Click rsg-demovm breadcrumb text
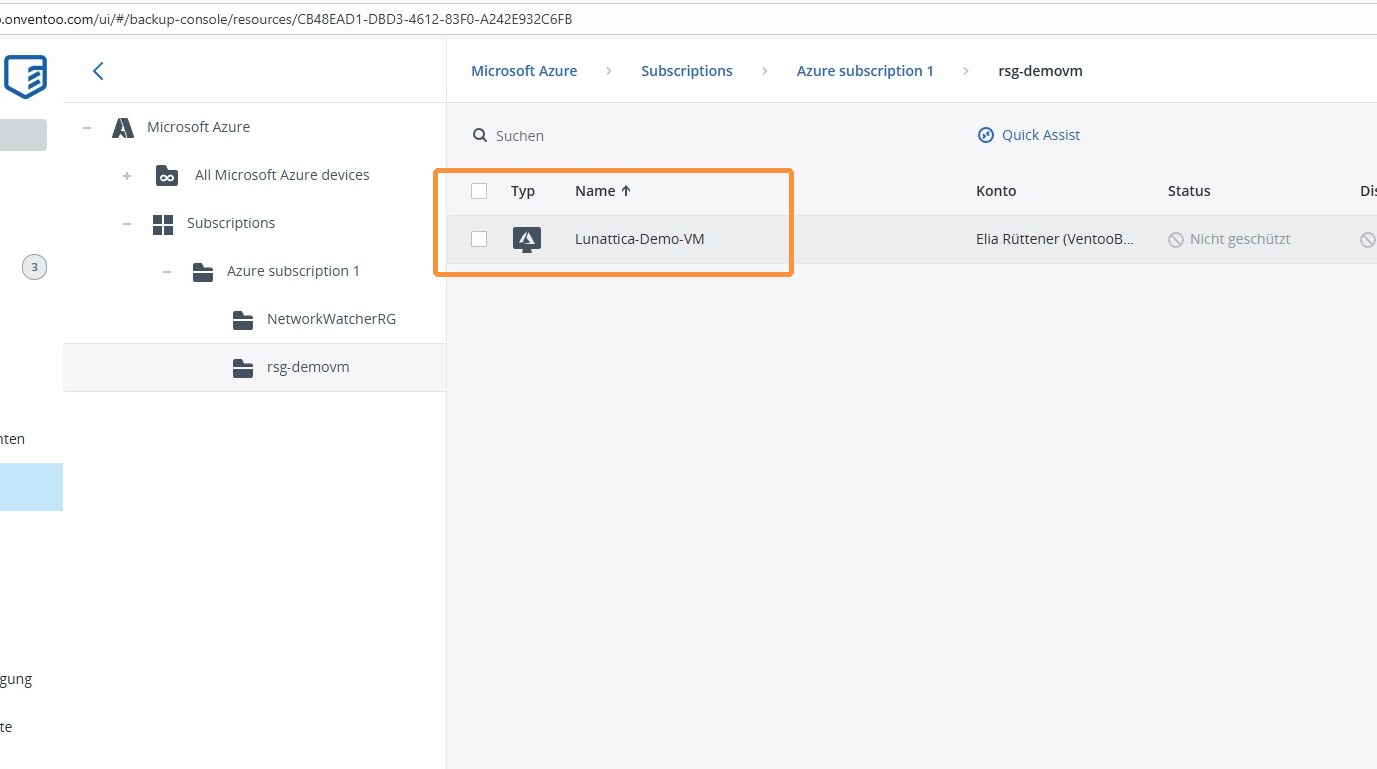 coord(1040,71)
